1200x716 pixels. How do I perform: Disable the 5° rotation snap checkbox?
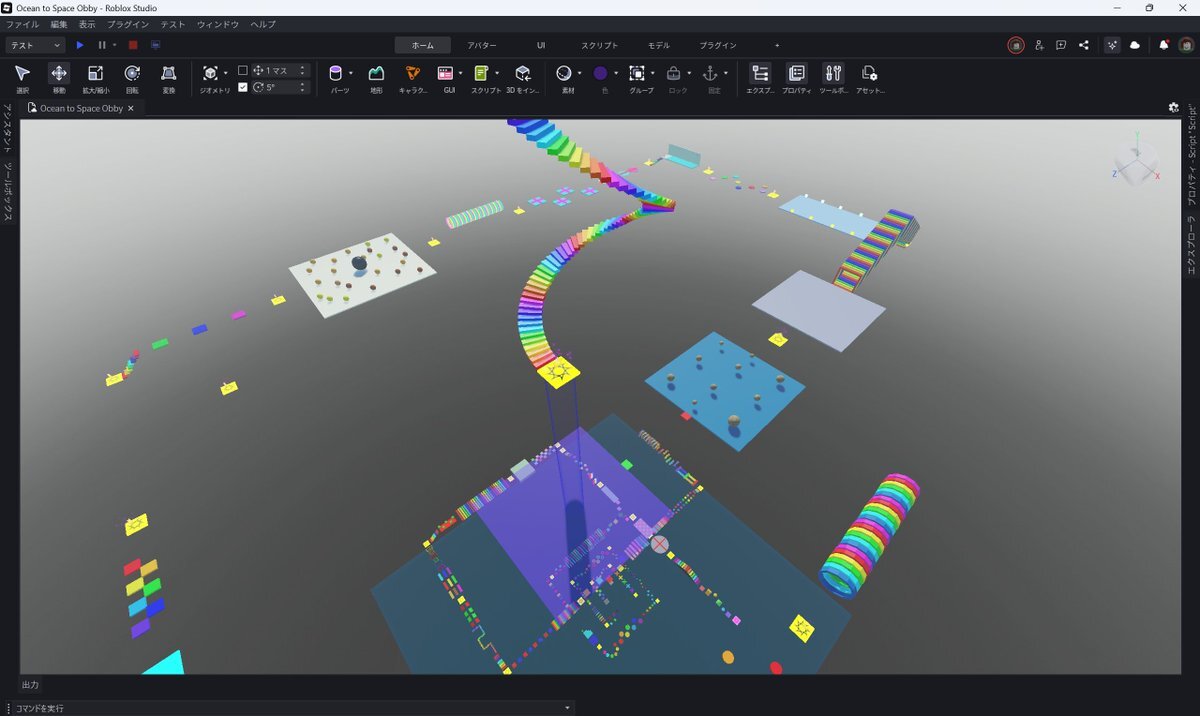tap(243, 87)
